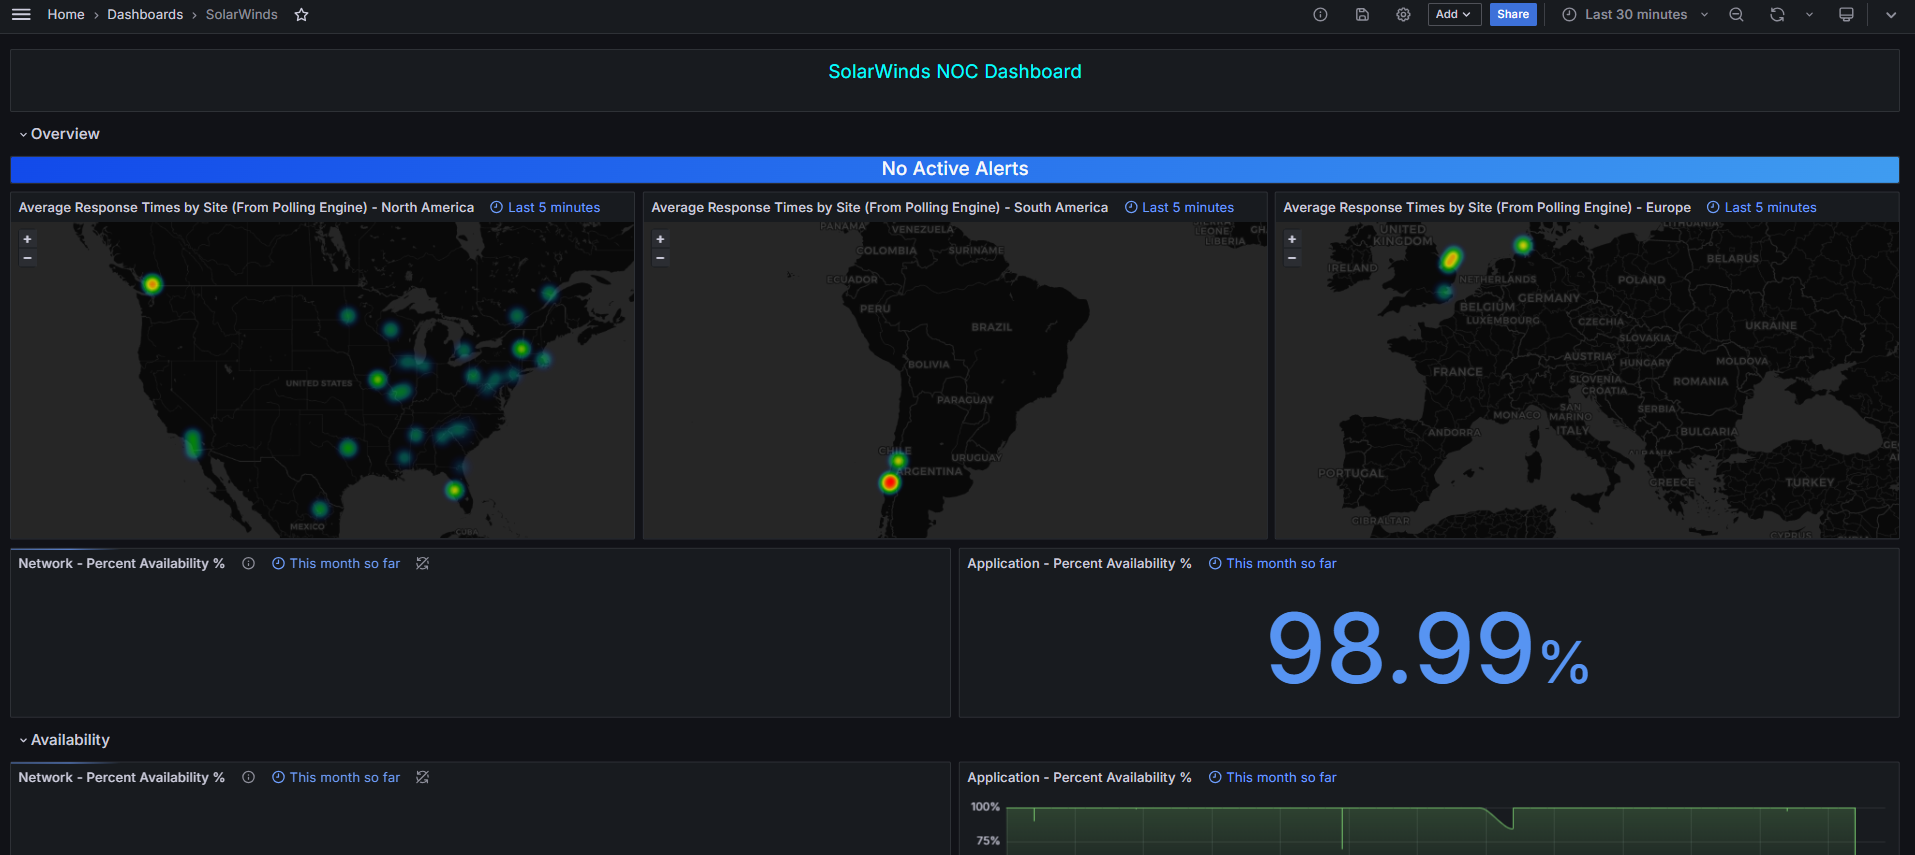The image size is (1915, 855).
Task: Click Last 5 minutes on the North America panel
Action: click(x=545, y=208)
